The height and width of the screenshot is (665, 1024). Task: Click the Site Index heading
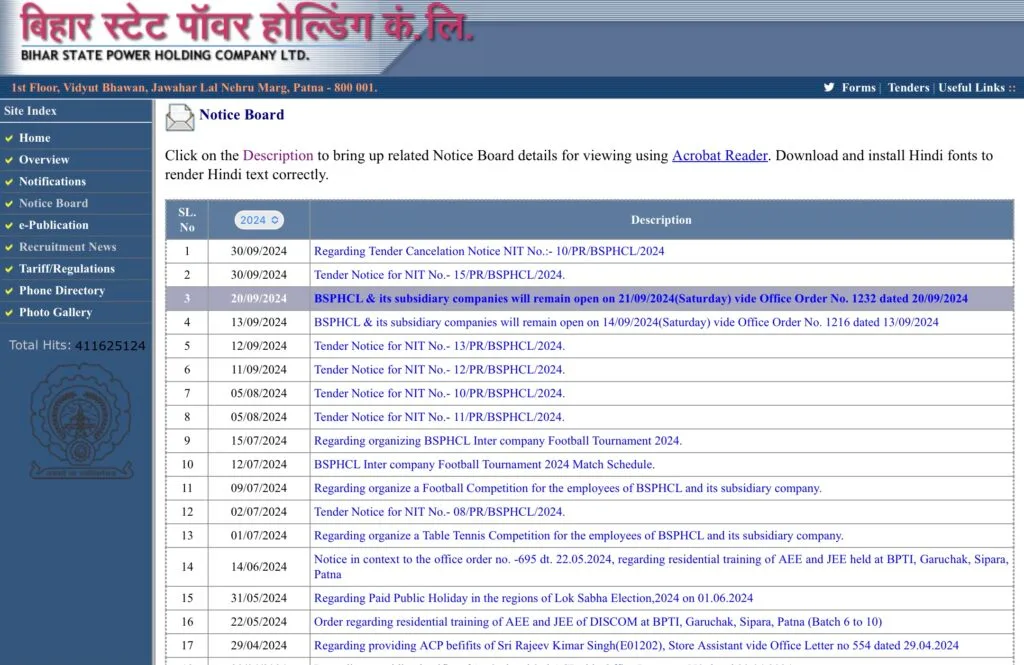[30, 111]
